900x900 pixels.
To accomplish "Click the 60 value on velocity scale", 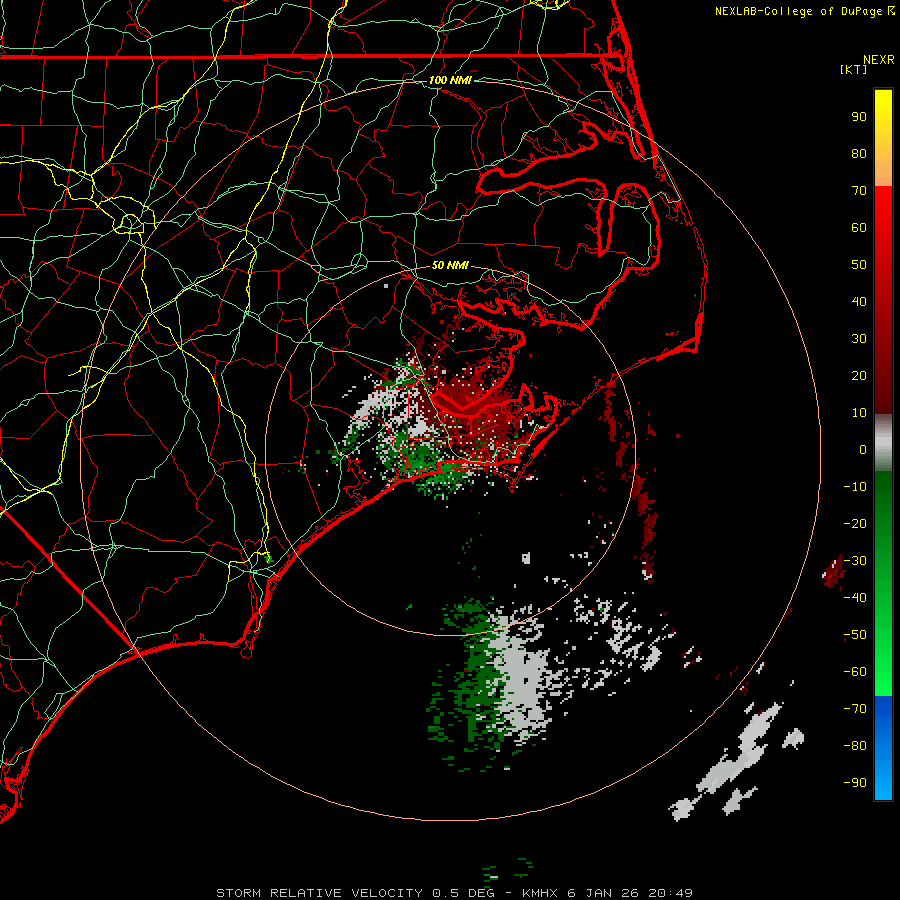I will [x=859, y=227].
